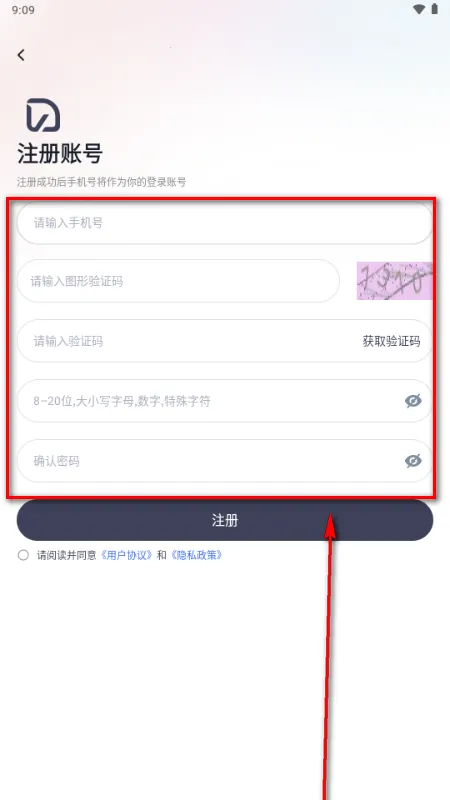Click the 请阅读并同意 agreement text
The image size is (450, 800).
(66, 555)
